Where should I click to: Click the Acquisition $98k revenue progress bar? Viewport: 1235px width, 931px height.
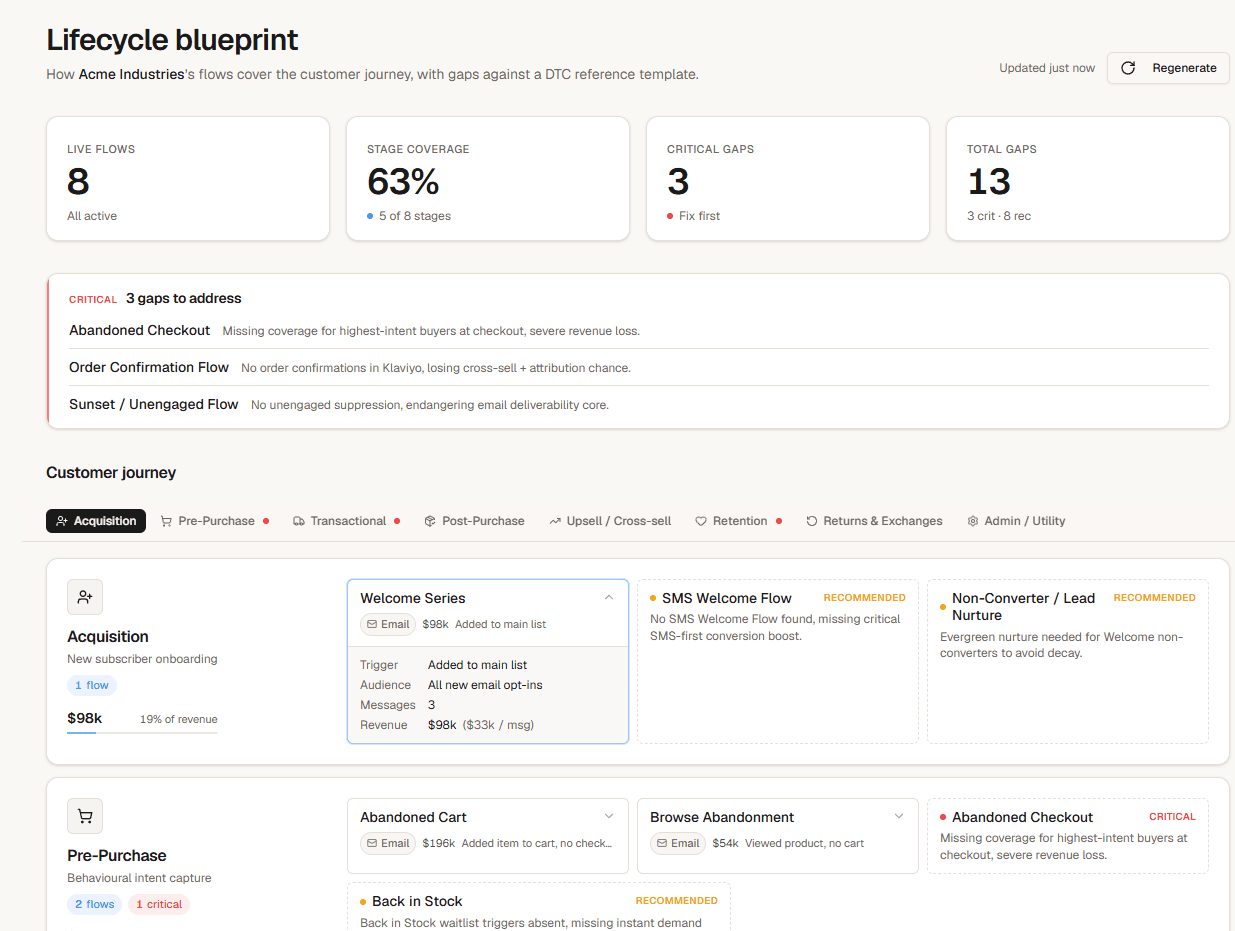142,733
